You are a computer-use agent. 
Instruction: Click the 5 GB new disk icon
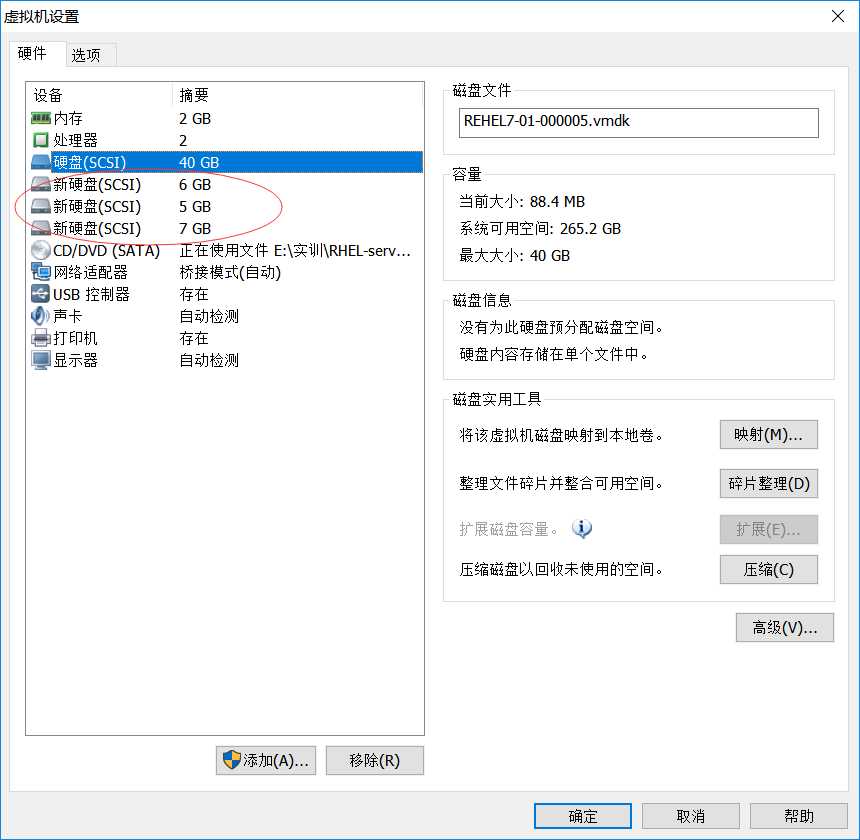41,206
